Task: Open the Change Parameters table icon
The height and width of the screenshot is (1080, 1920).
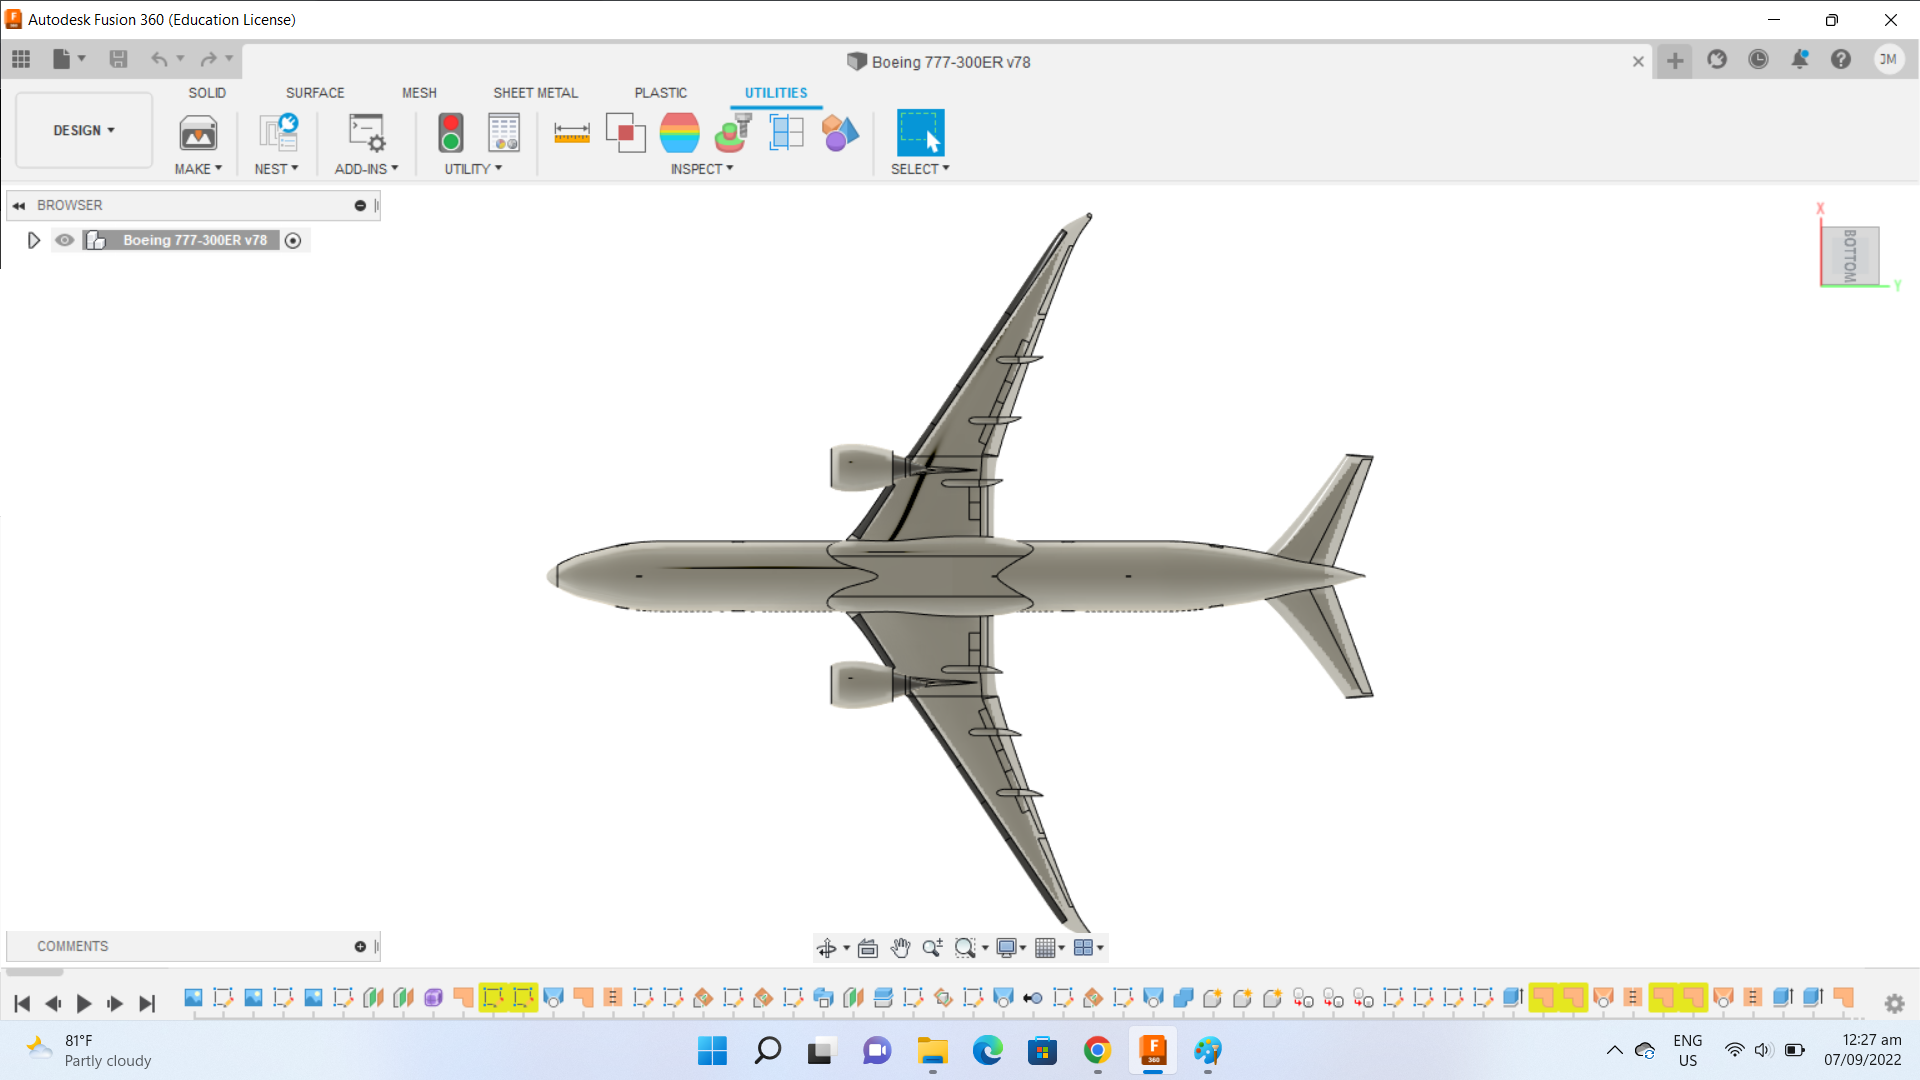Action: pyautogui.click(x=504, y=133)
